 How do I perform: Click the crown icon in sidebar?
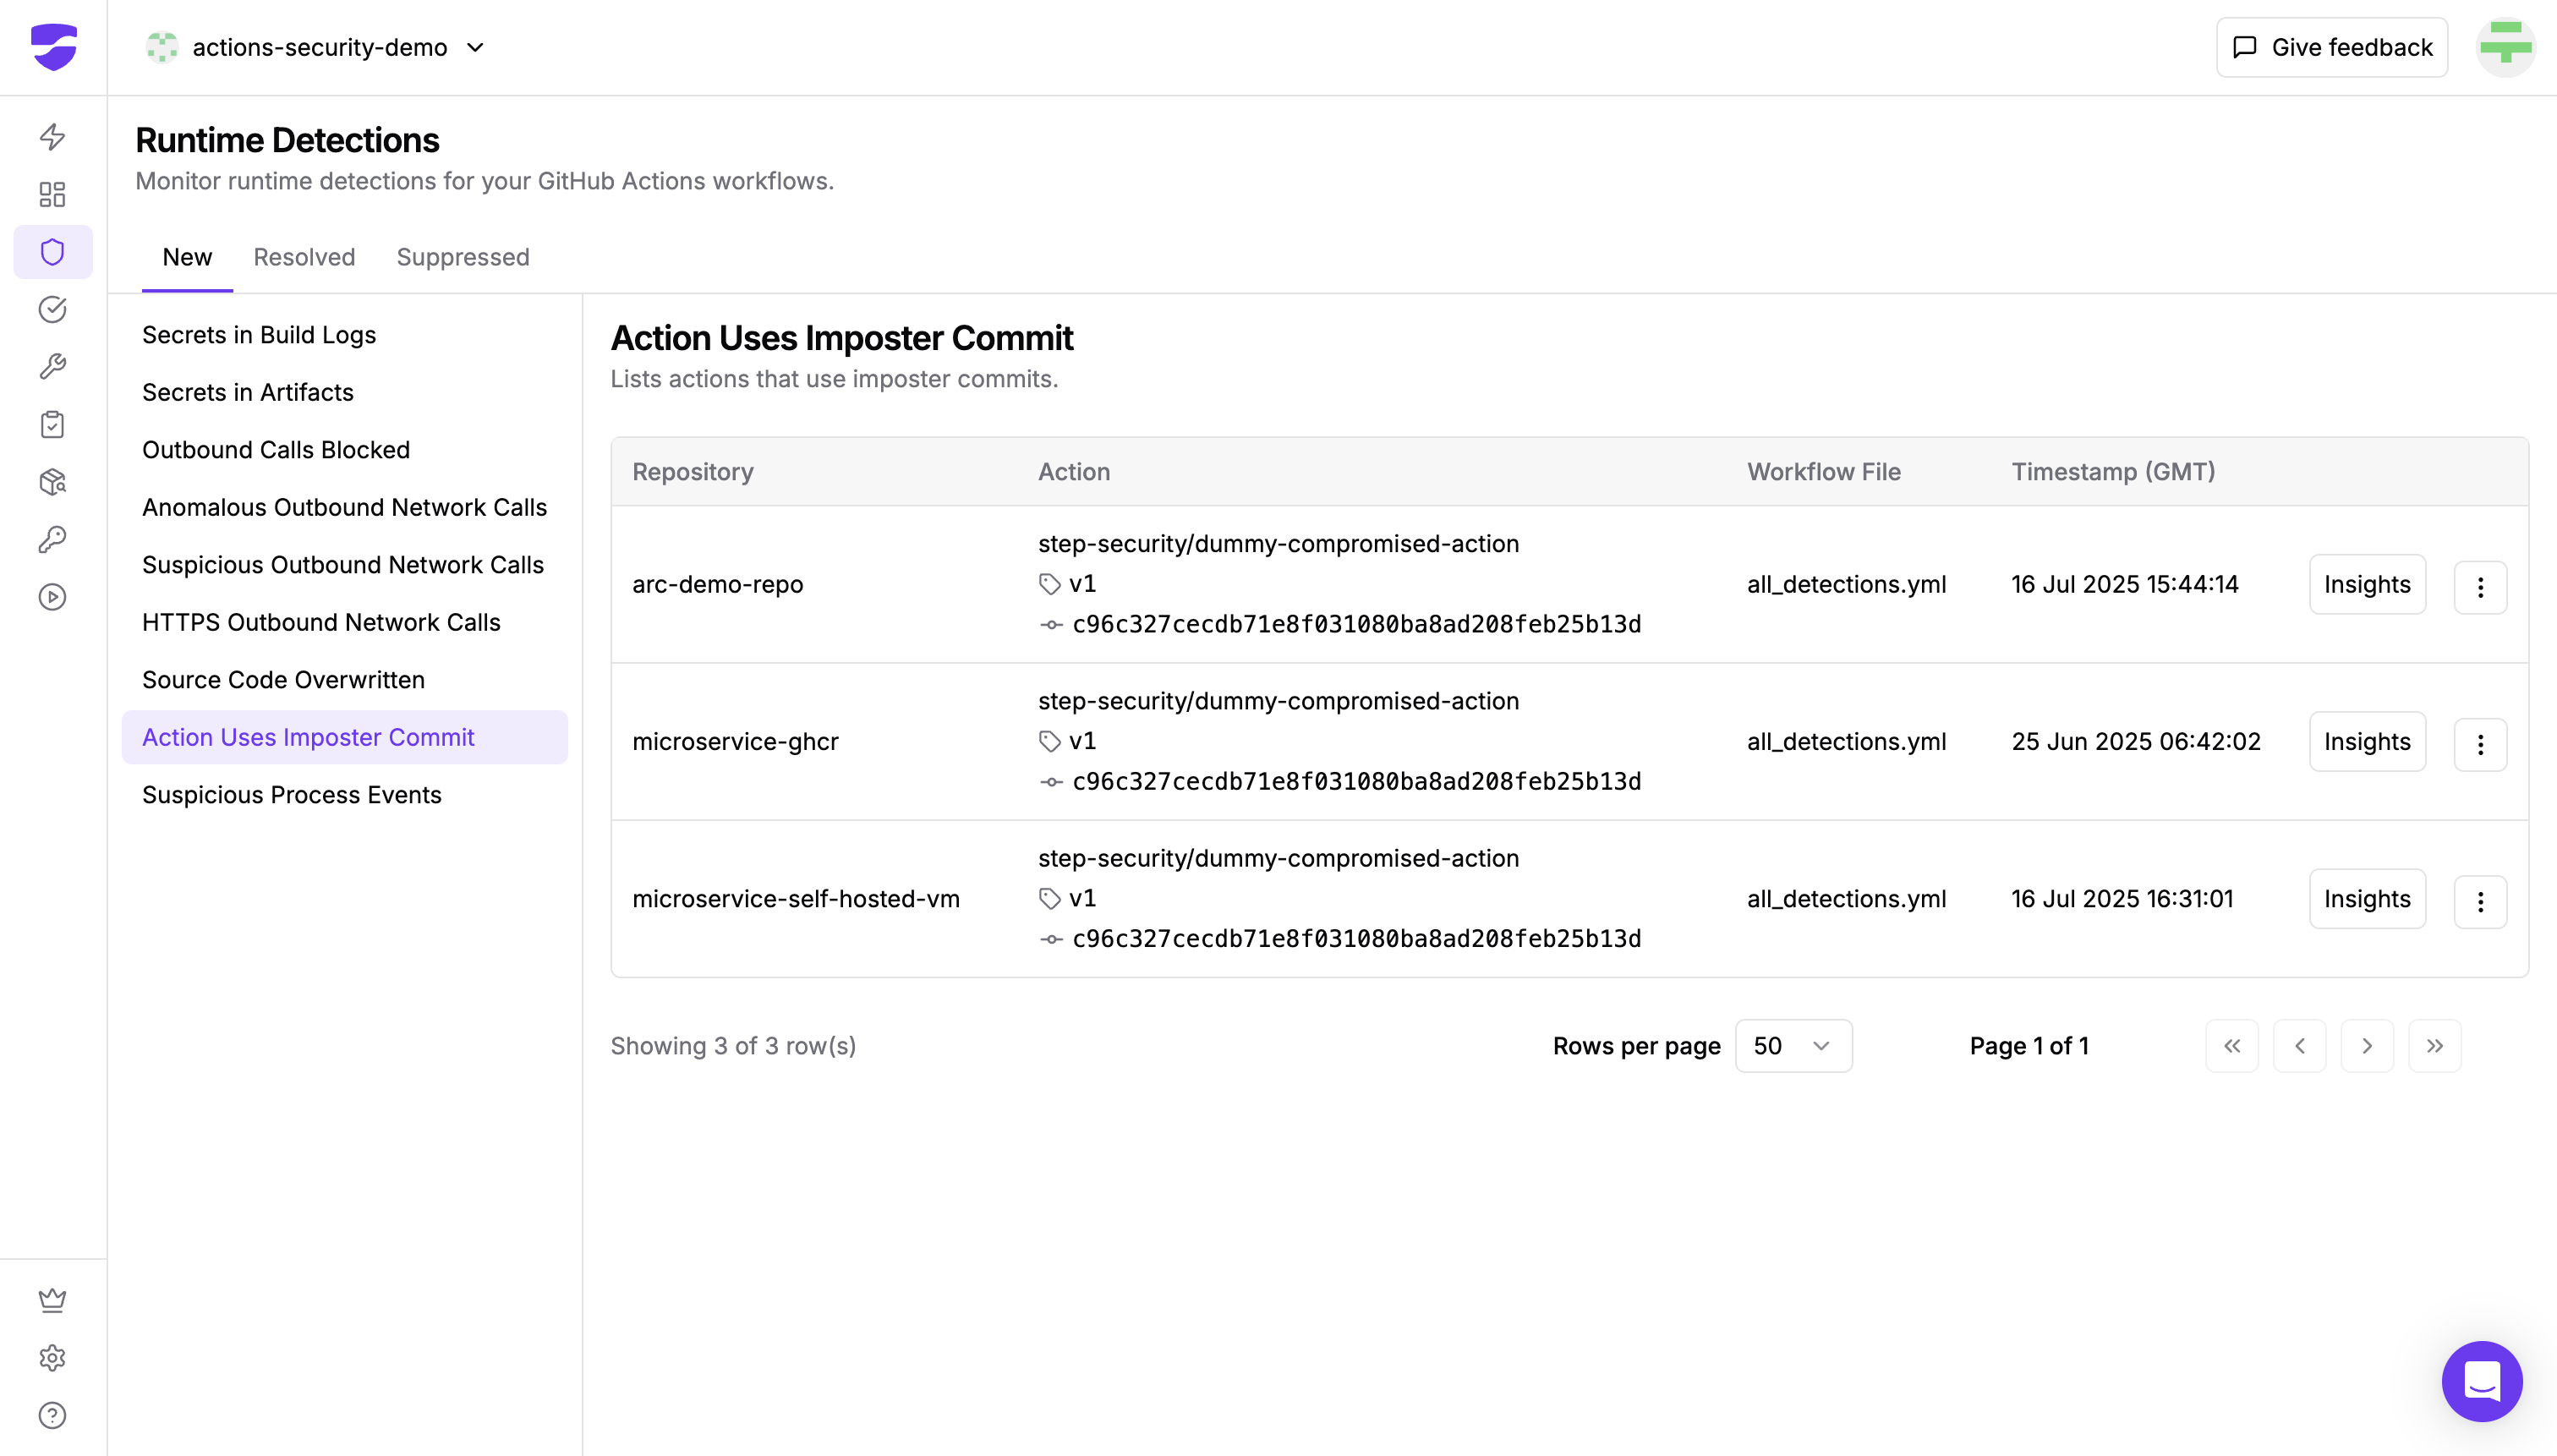click(52, 1299)
